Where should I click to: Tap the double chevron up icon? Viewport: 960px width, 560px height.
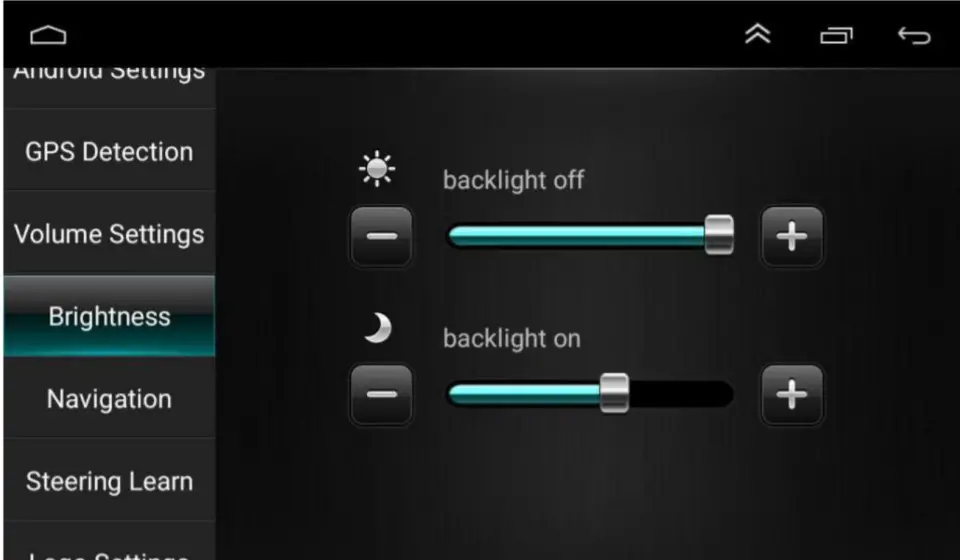(x=757, y=34)
